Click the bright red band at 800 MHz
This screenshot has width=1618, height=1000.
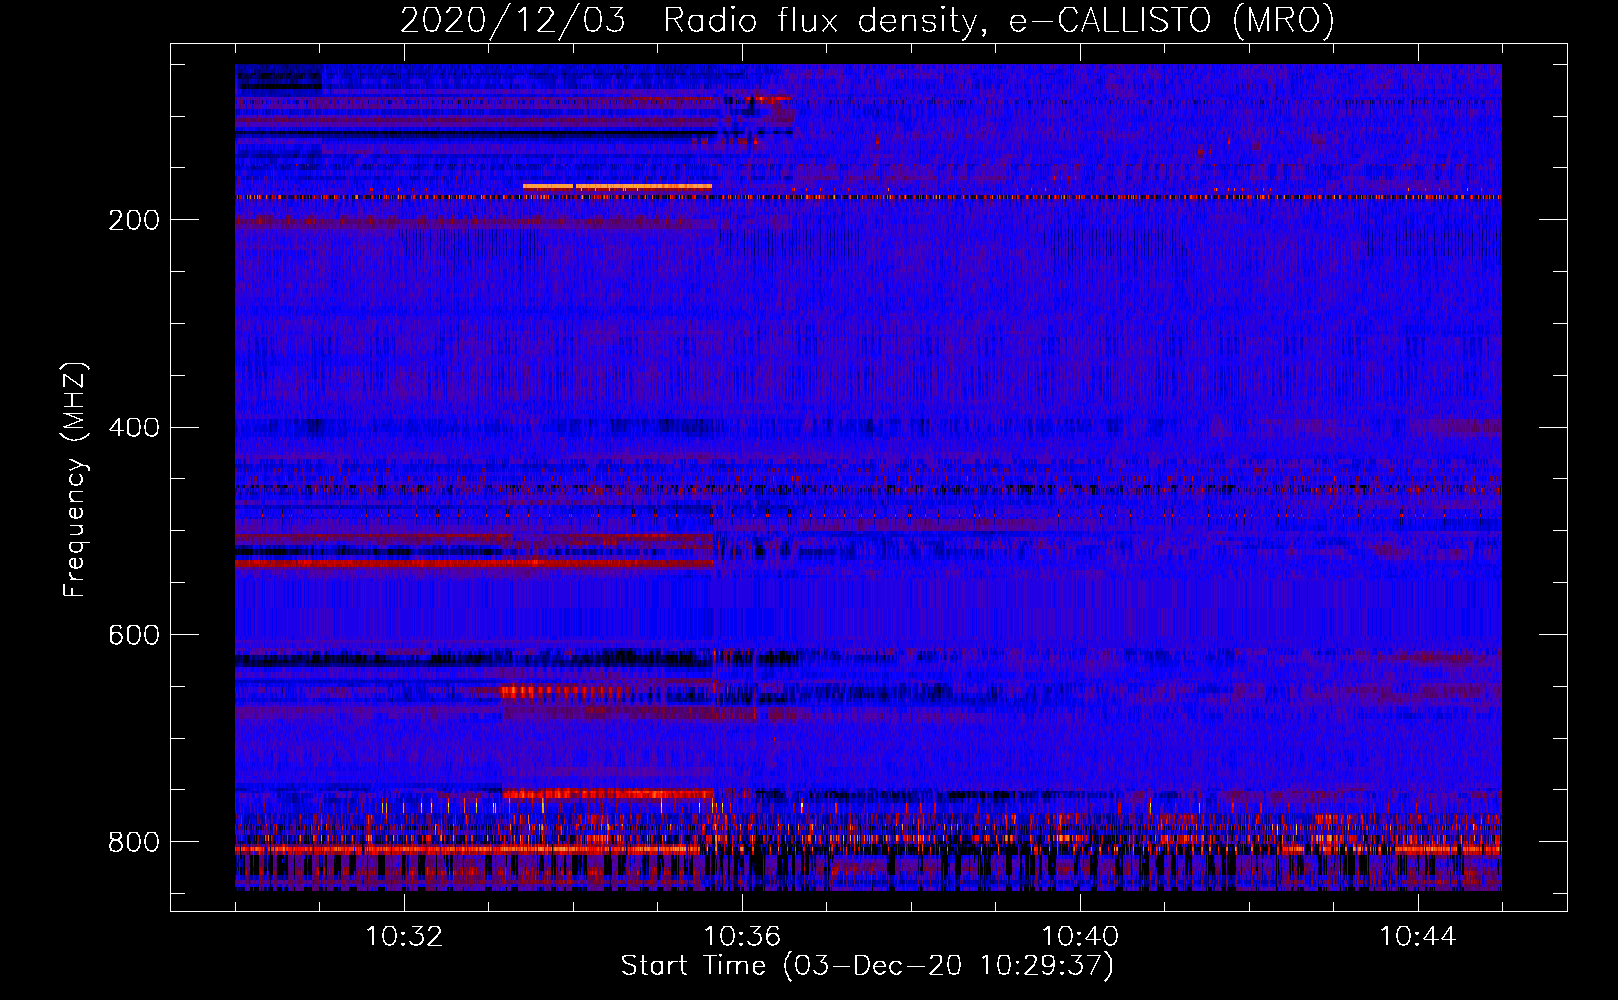468,850
